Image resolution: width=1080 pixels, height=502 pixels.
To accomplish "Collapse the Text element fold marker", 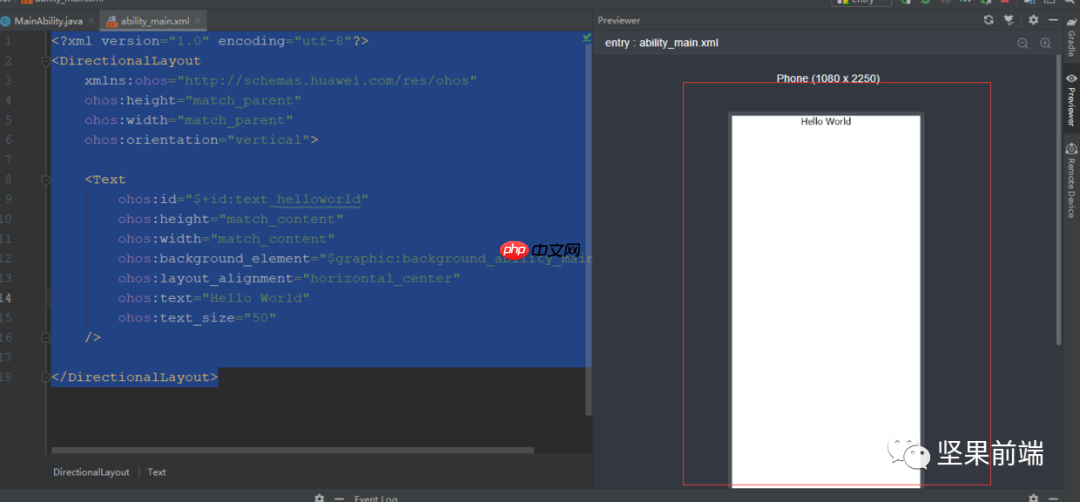I will point(46,180).
